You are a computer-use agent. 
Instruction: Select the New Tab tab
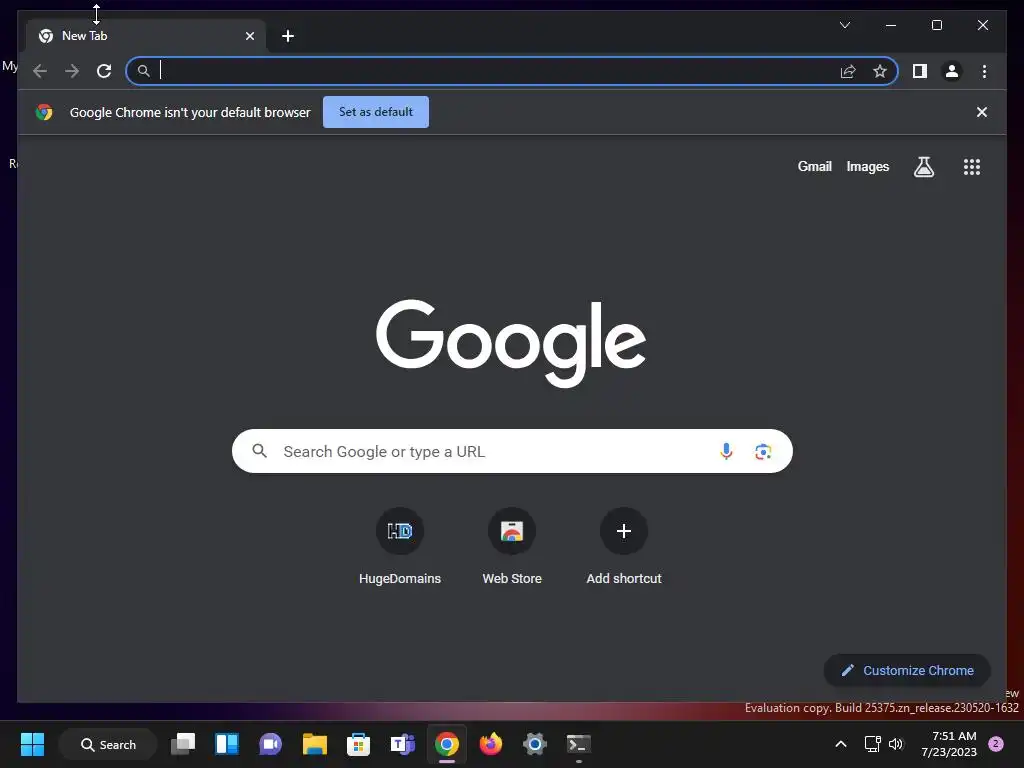[146, 36]
